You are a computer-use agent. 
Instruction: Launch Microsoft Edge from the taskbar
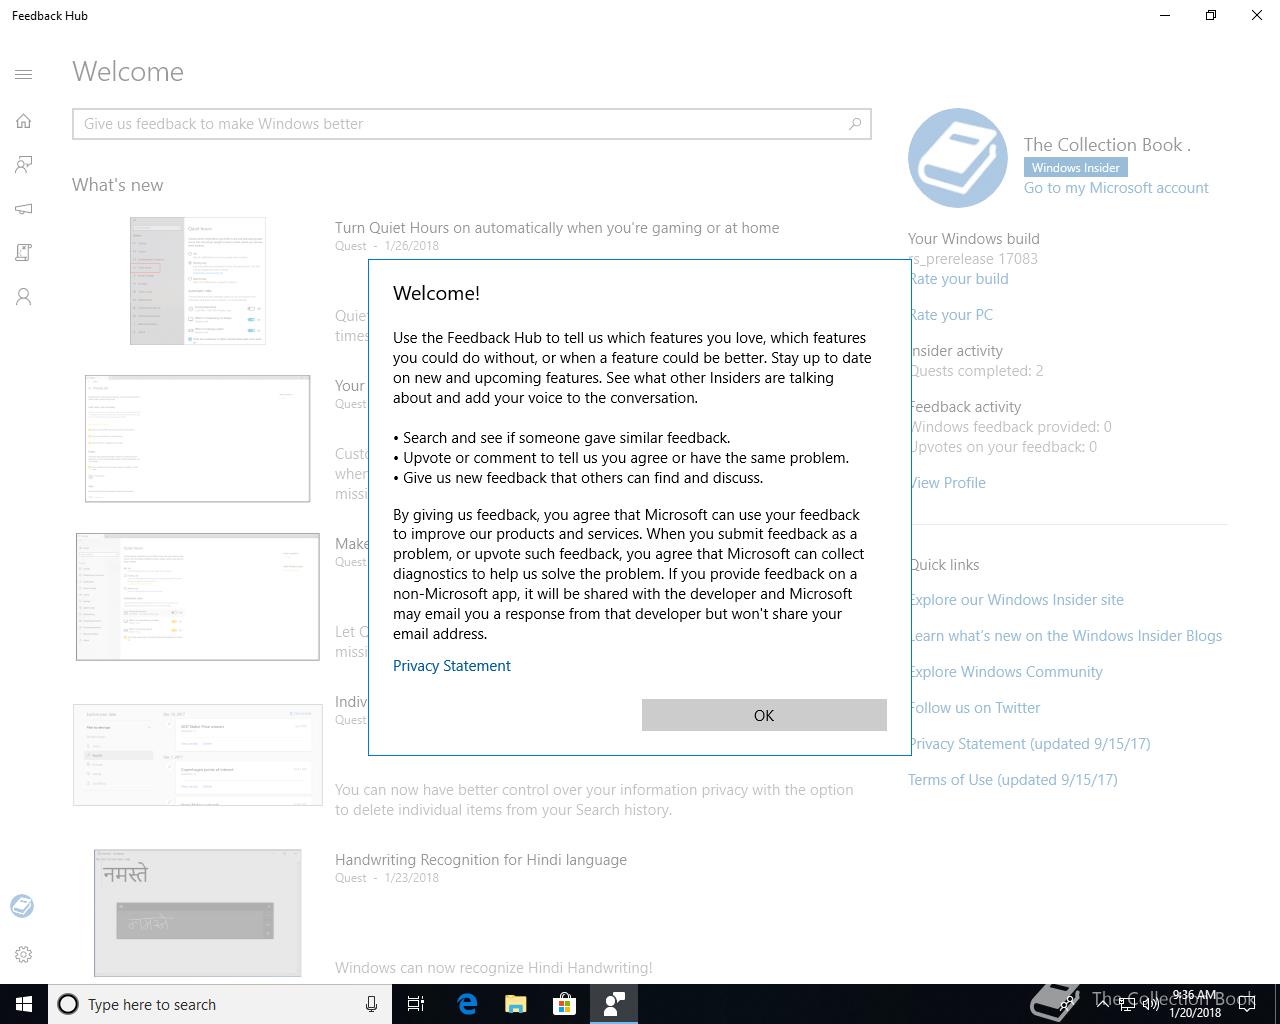[x=467, y=1004]
